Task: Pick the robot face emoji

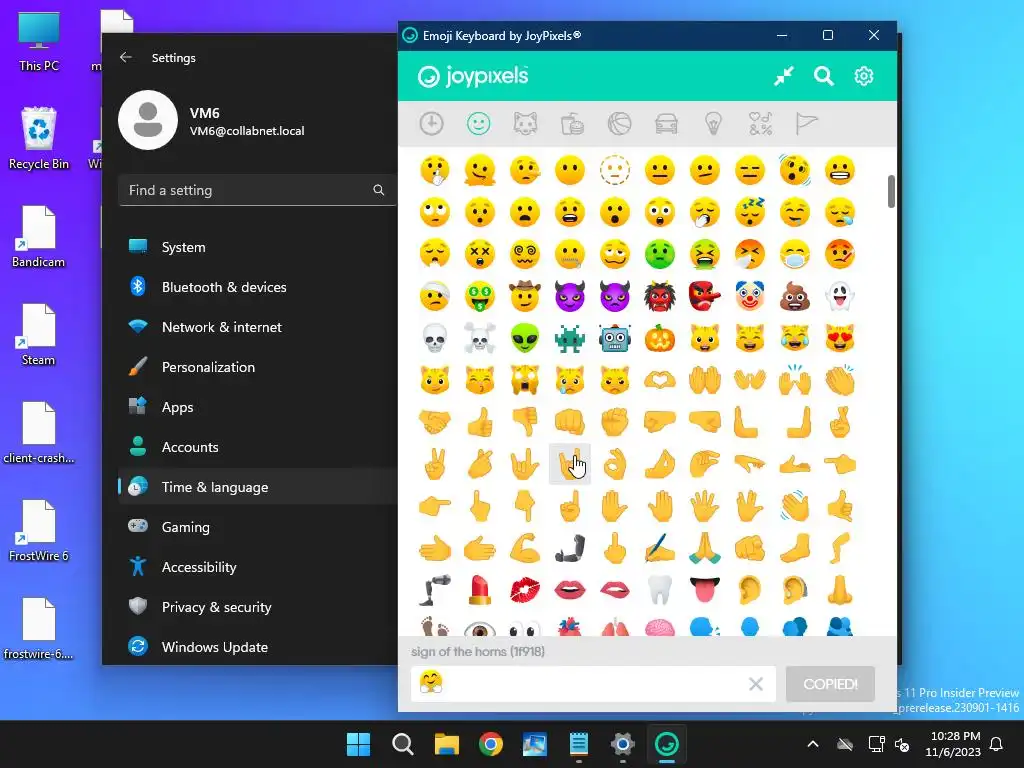Action: pyautogui.click(x=615, y=338)
